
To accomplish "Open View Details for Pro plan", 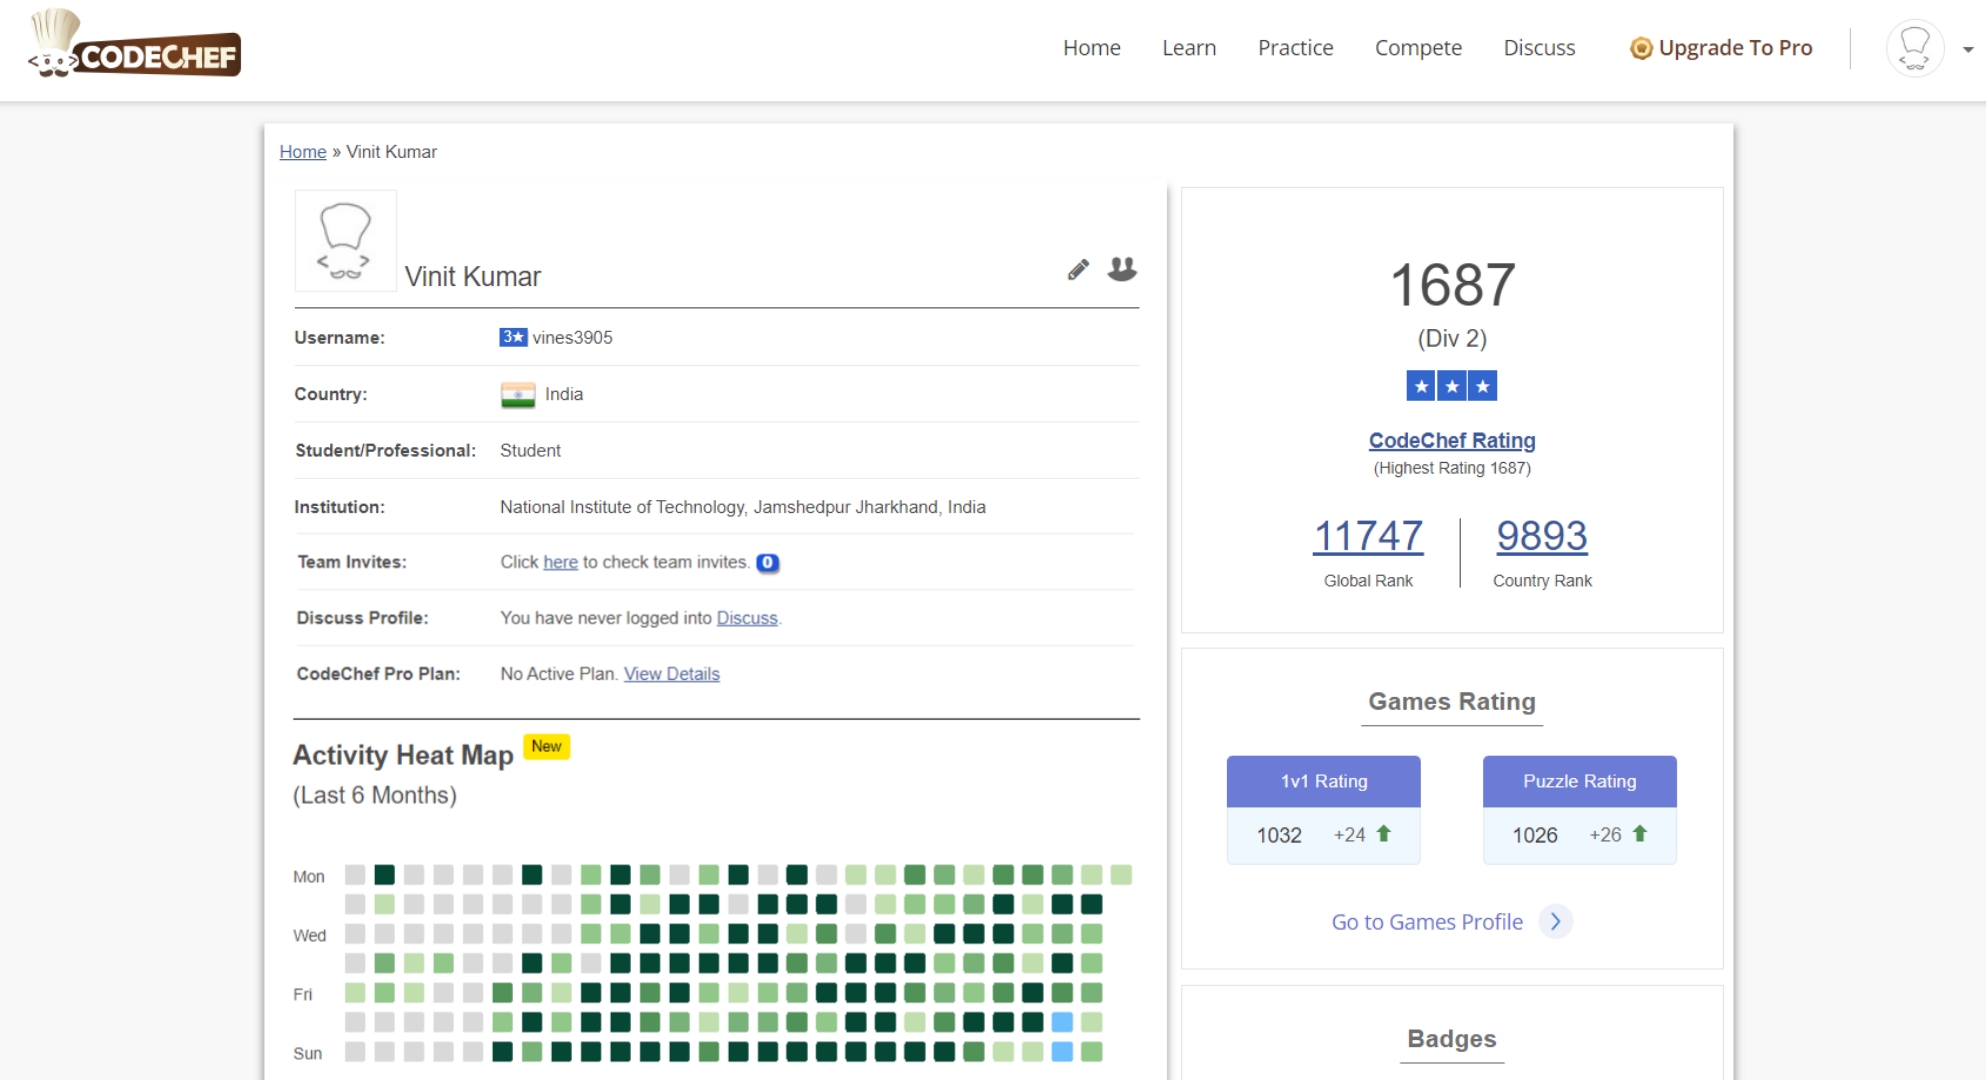I will pos(672,674).
